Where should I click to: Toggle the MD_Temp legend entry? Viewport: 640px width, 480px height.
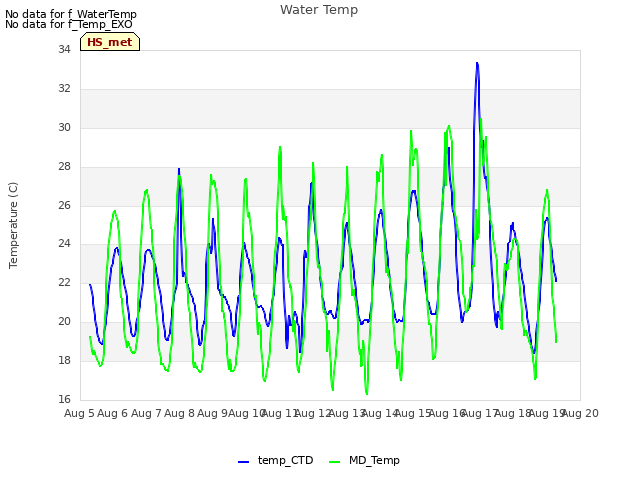(364, 460)
